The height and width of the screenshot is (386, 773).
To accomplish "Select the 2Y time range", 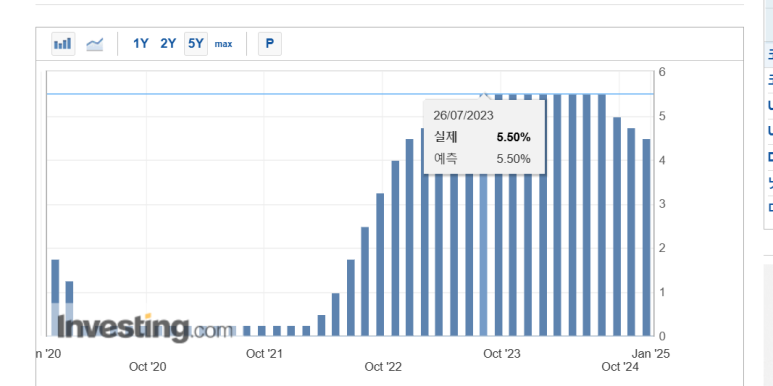I will point(168,44).
